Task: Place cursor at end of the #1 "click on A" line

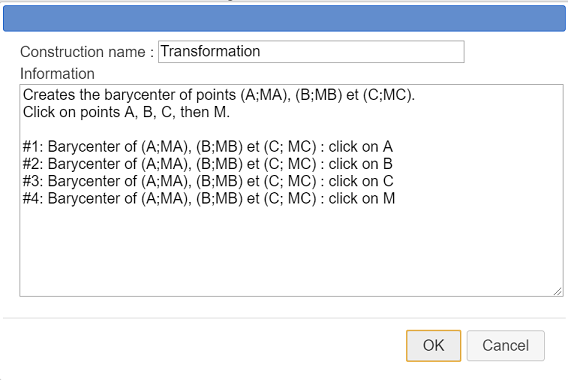Action: tap(394, 147)
